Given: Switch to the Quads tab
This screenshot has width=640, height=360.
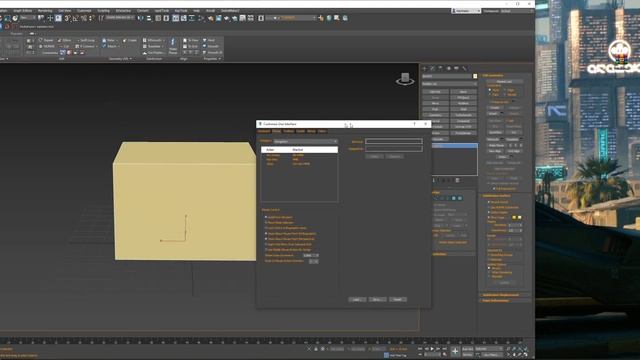Looking at the screenshot, I should (301, 131).
